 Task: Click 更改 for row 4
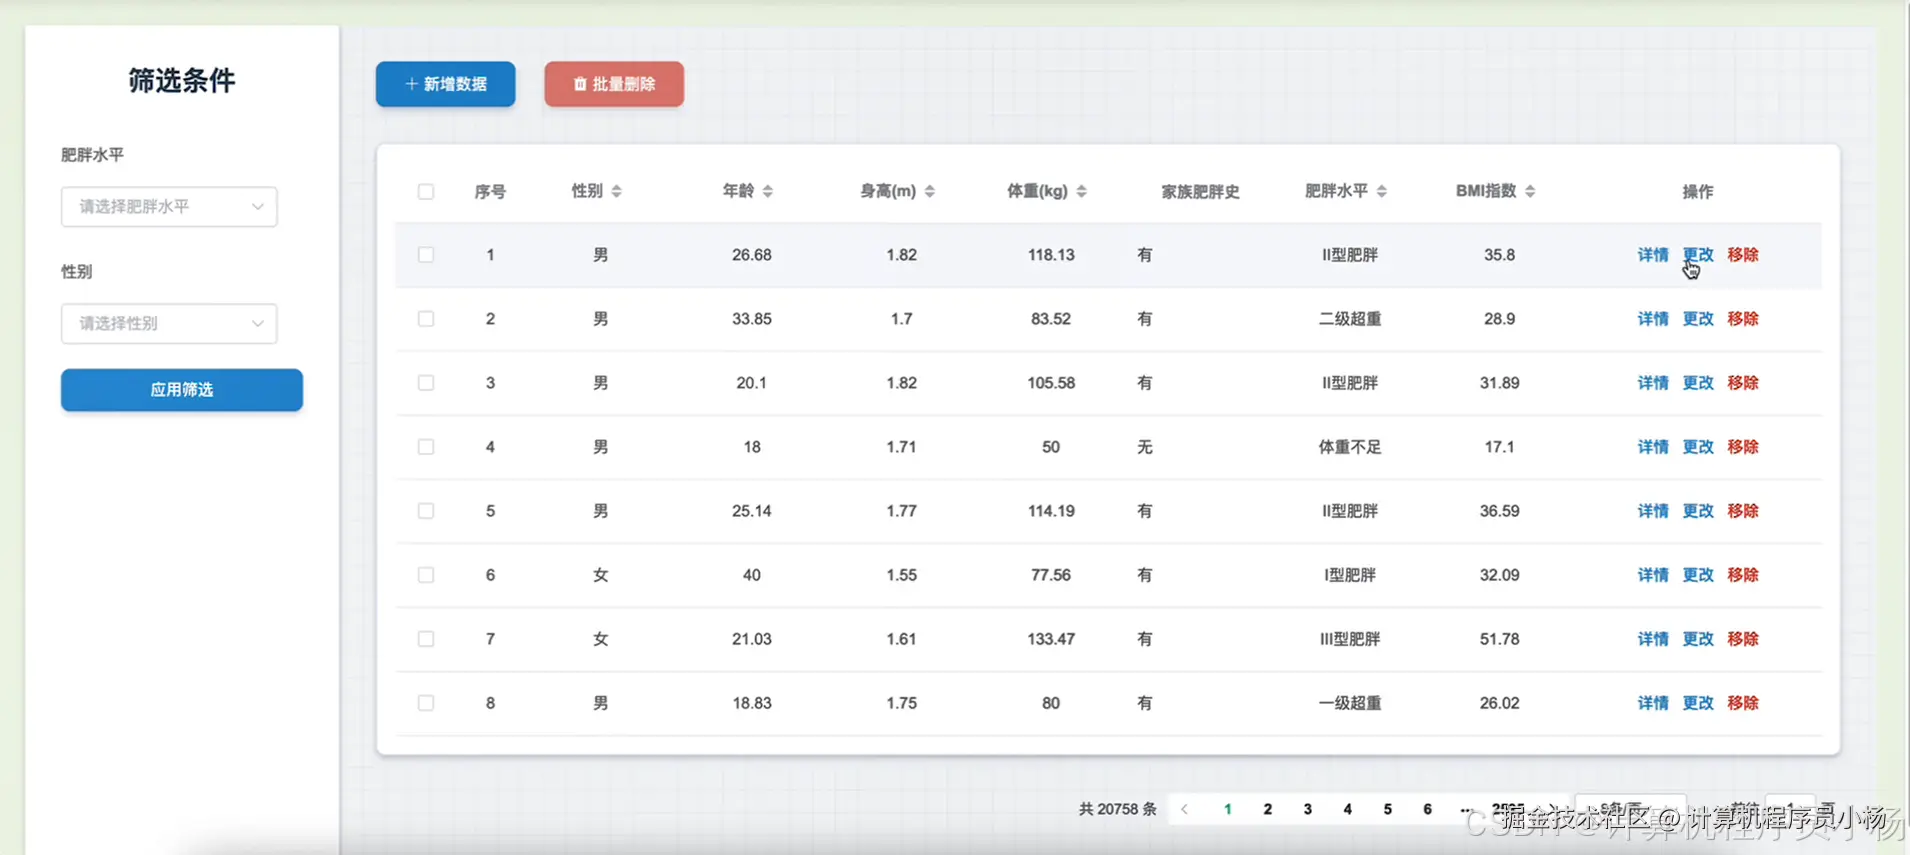click(x=1698, y=447)
